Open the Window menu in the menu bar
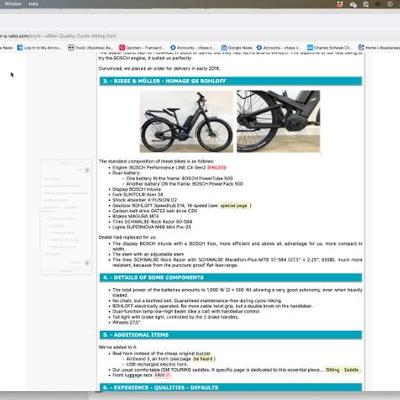 pyautogui.click(x=13, y=4)
